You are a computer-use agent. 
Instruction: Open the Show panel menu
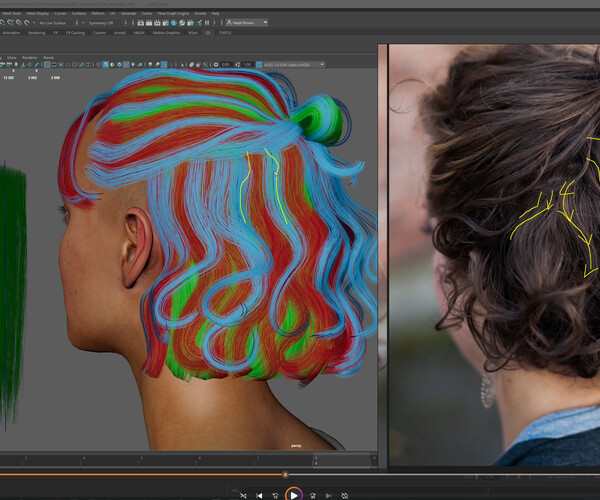pyautogui.click(x=11, y=57)
